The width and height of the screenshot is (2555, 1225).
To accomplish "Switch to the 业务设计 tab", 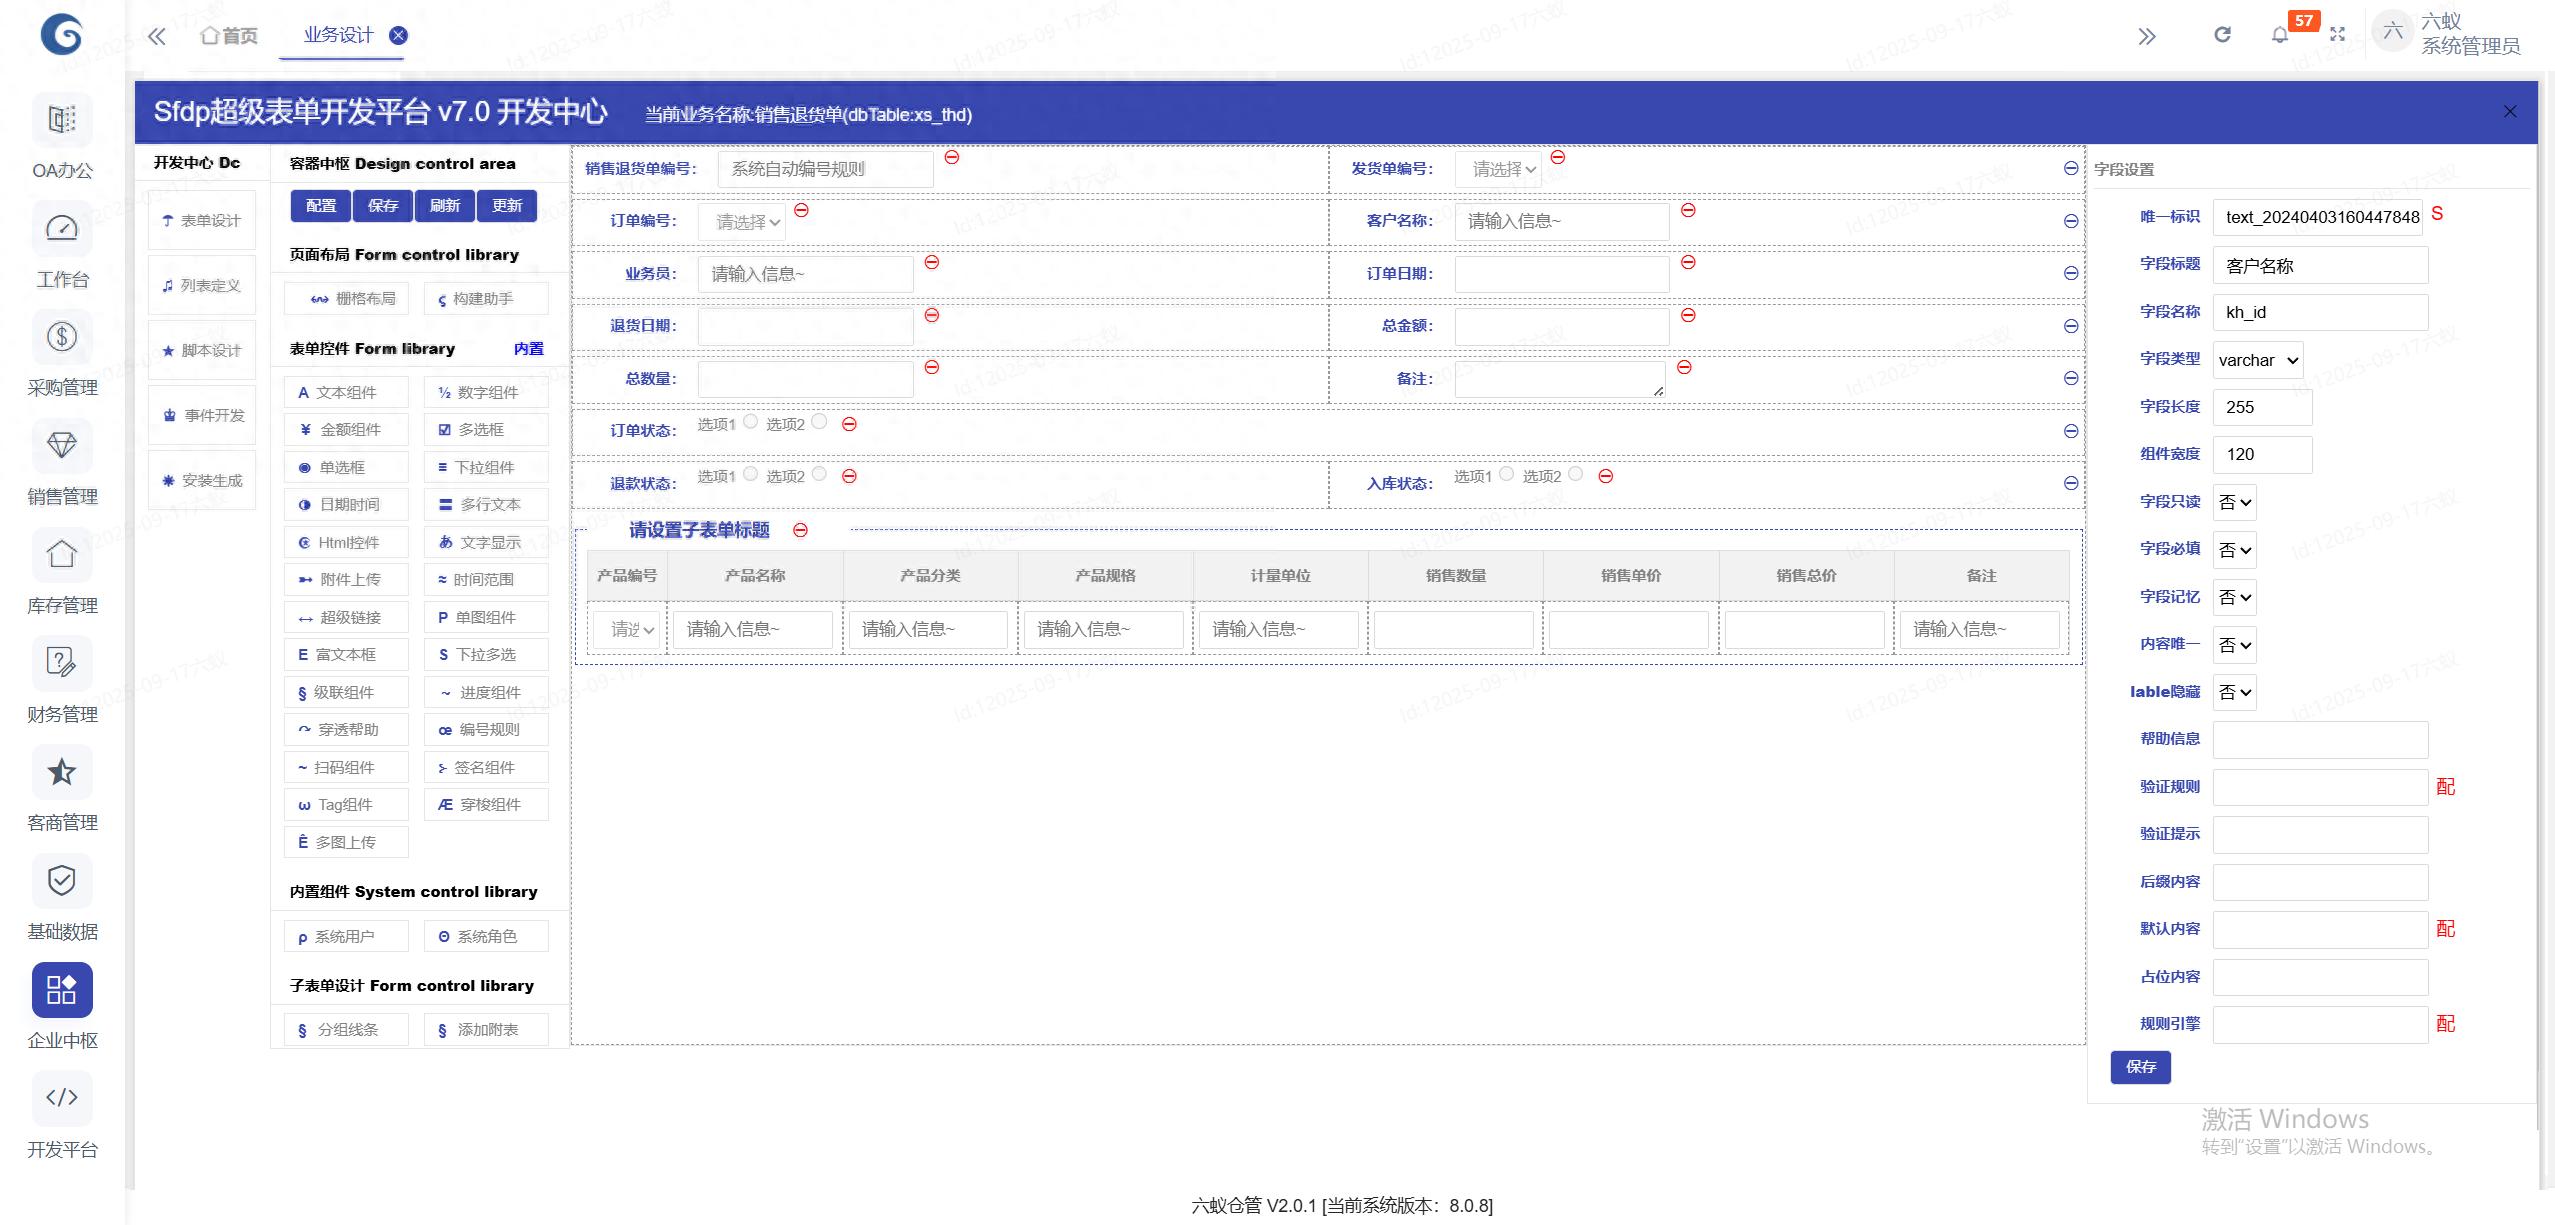I will 337,35.
